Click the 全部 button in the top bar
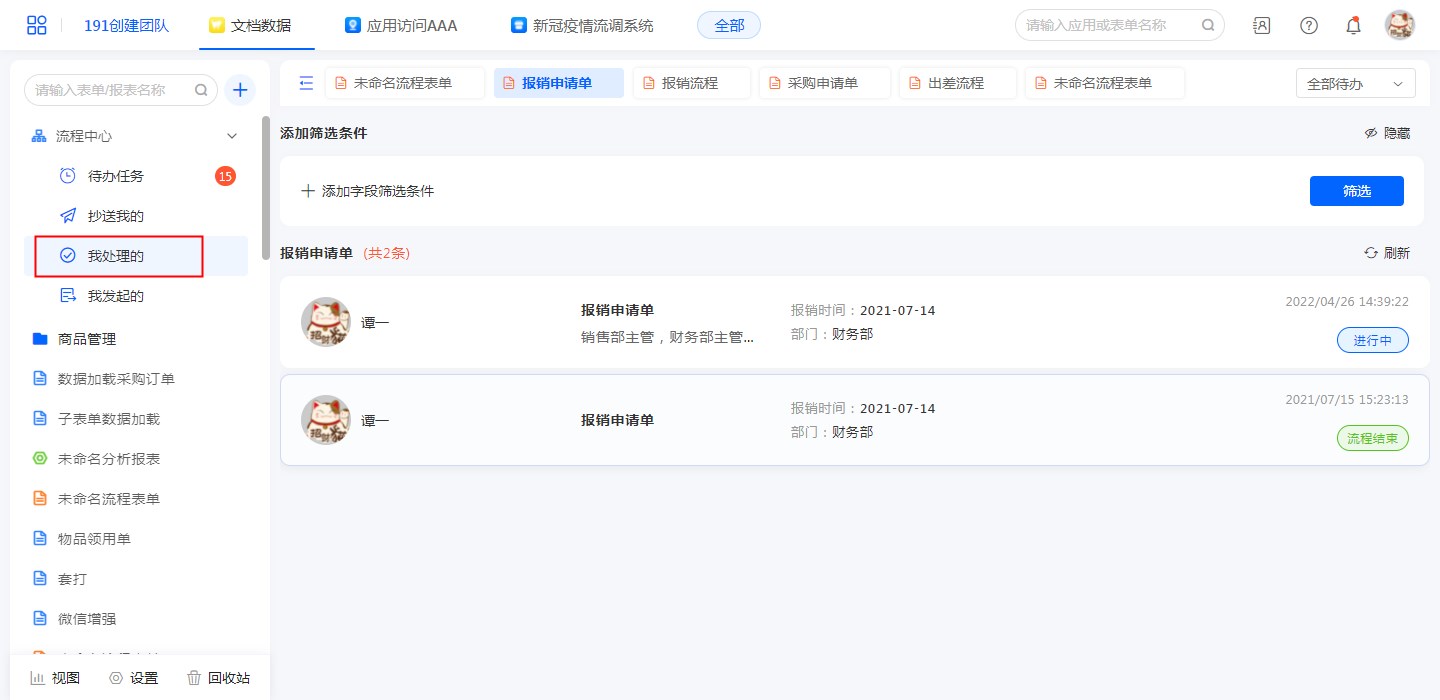This screenshot has height=700, width=1440. [728, 25]
